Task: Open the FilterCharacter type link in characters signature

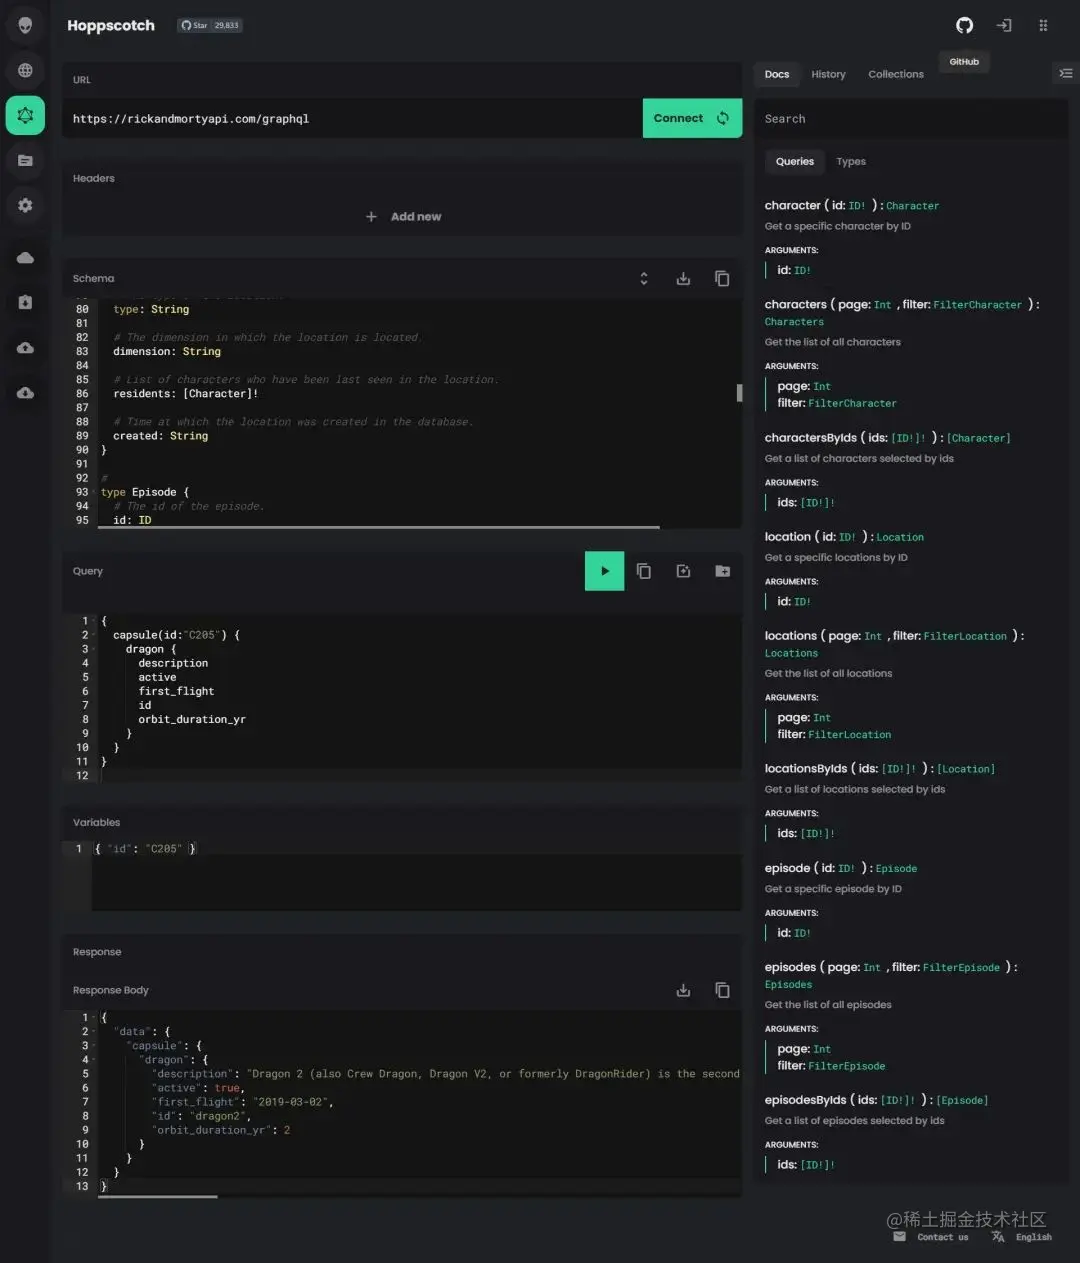Action: tap(977, 305)
